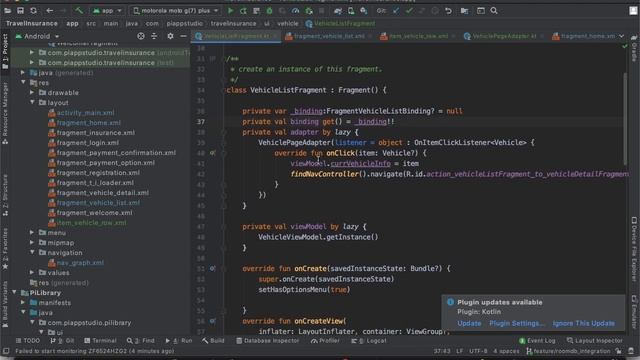Open the Structure side tool window
640x360 pixels.
[5, 196]
